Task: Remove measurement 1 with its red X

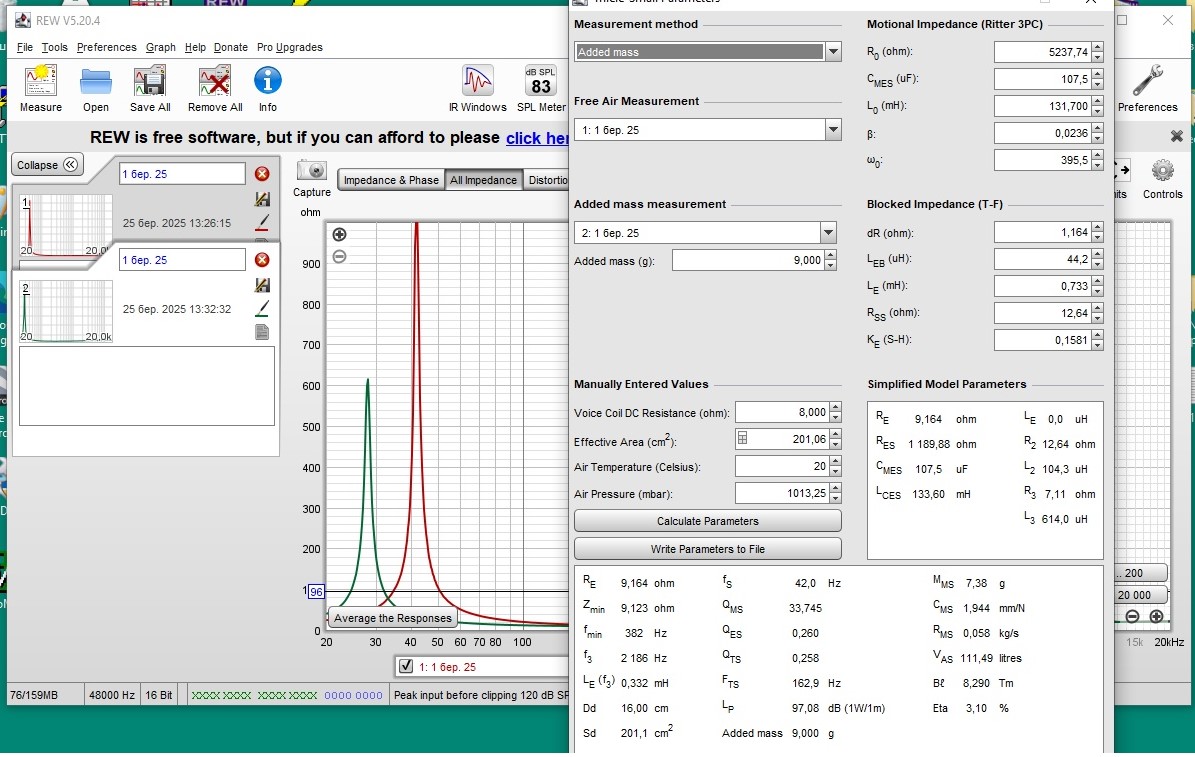Action: coord(262,174)
